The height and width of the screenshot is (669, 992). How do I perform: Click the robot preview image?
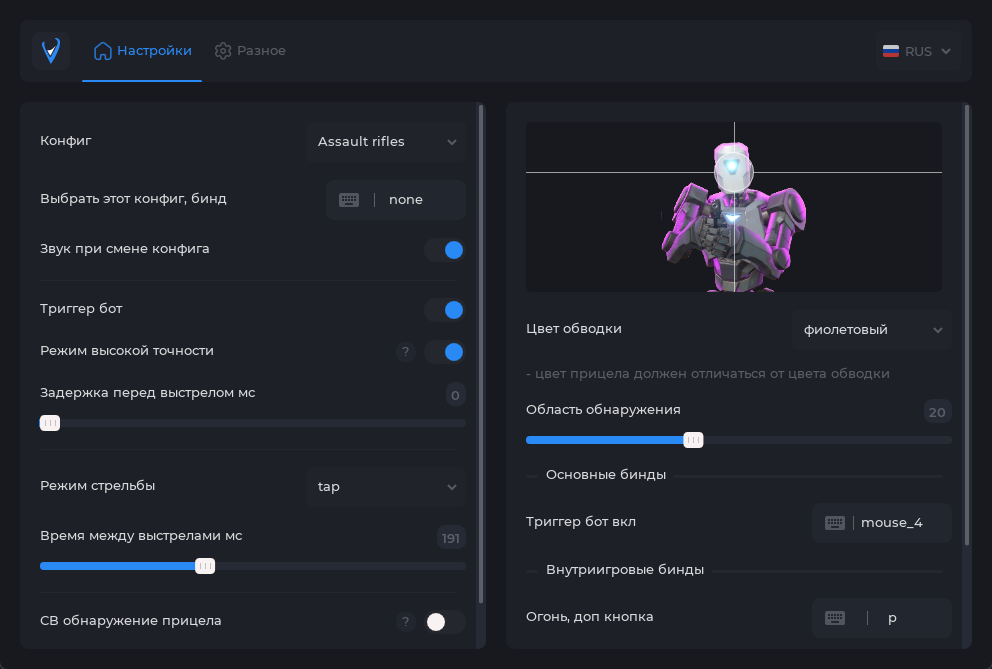coord(733,207)
